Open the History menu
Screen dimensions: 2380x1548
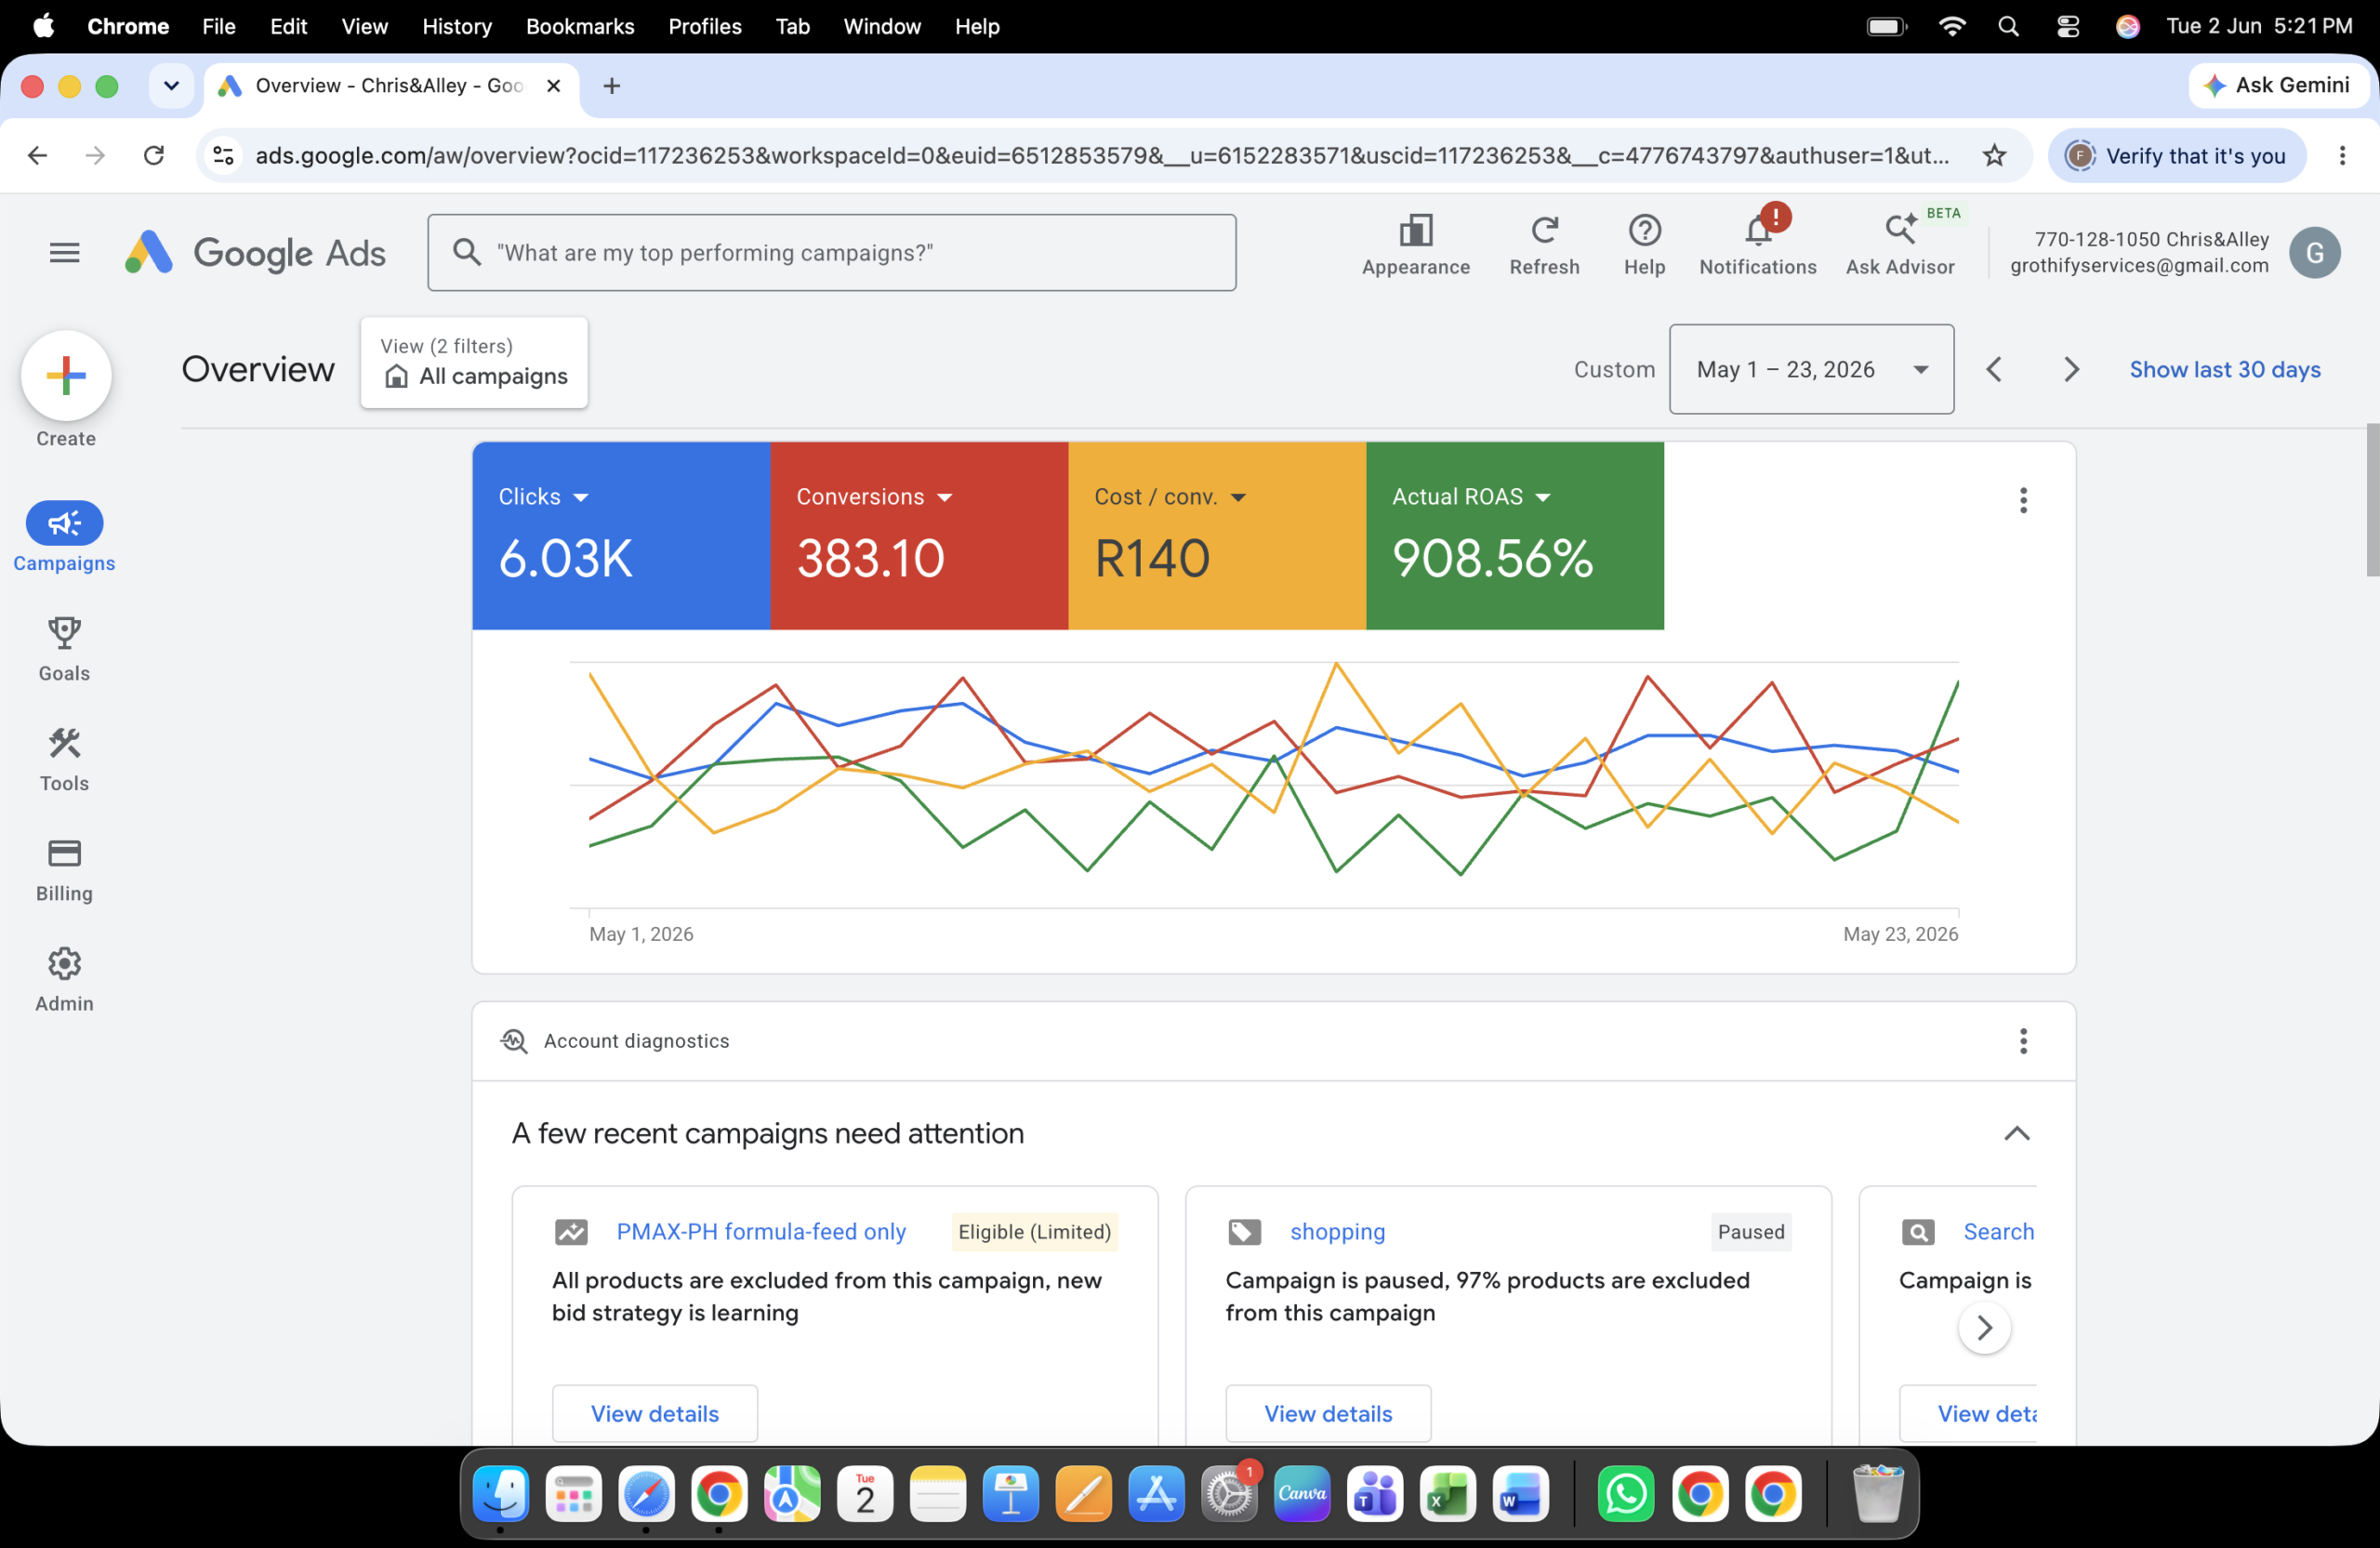(x=457, y=26)
